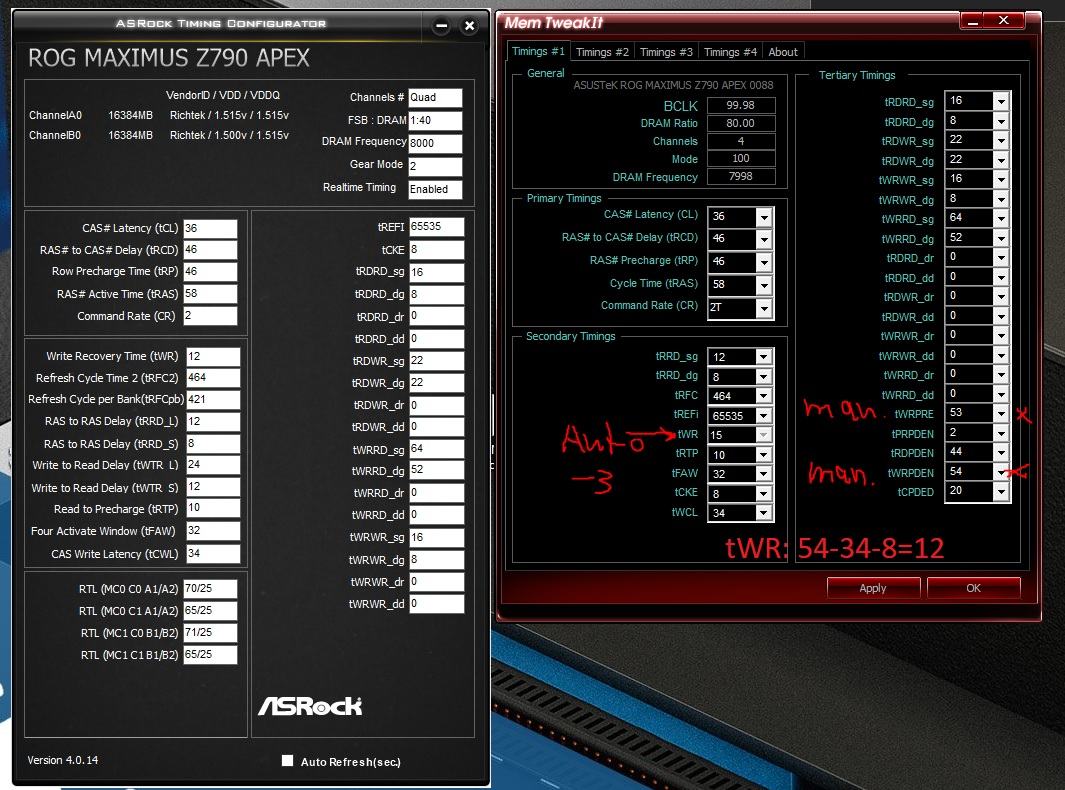This screenshot has width=1065, height=790.
Task: Click the ROG MAXIMUS Z790 APEX title
Action: pyautogui.click(x=168, y=58)
